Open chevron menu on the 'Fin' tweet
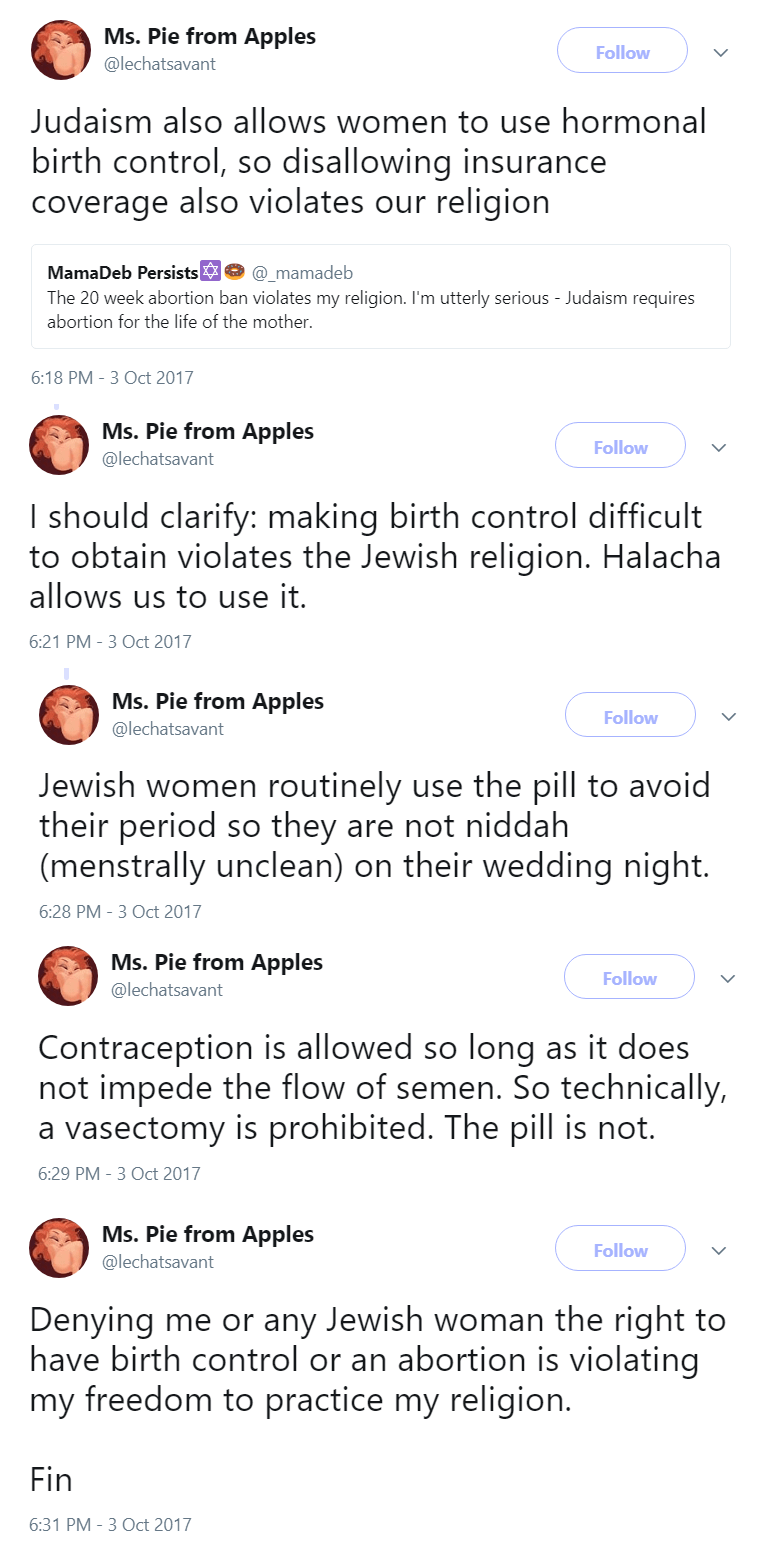The height and width of the screenshot is (1556, 778). click(718, 1251)
